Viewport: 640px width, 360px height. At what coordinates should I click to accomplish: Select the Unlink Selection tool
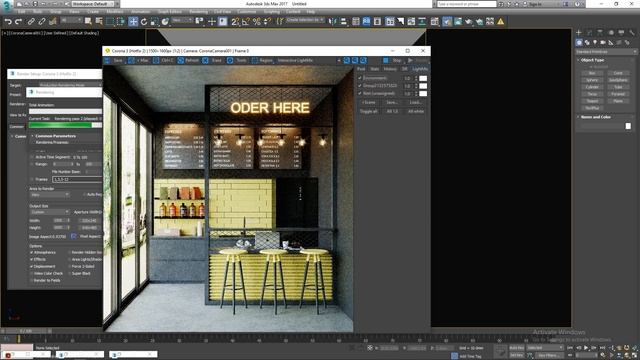[x=42, y=21]
